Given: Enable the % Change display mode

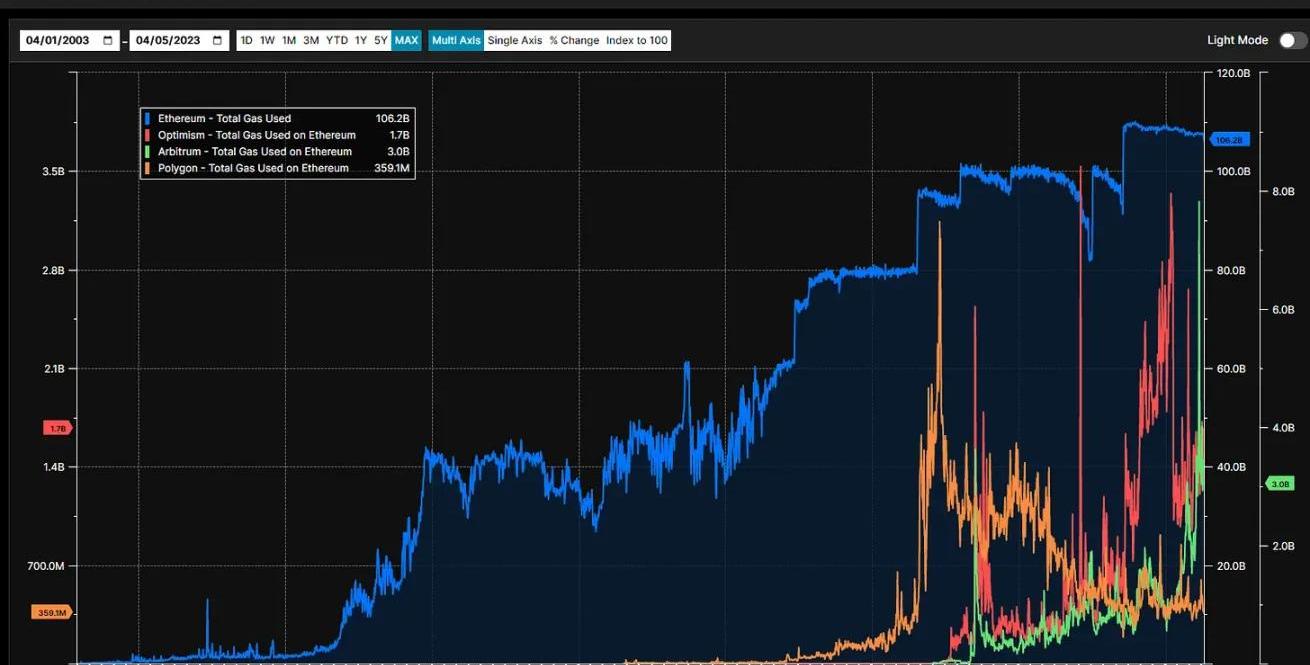Looking at the screenshot, I should 574,41.
